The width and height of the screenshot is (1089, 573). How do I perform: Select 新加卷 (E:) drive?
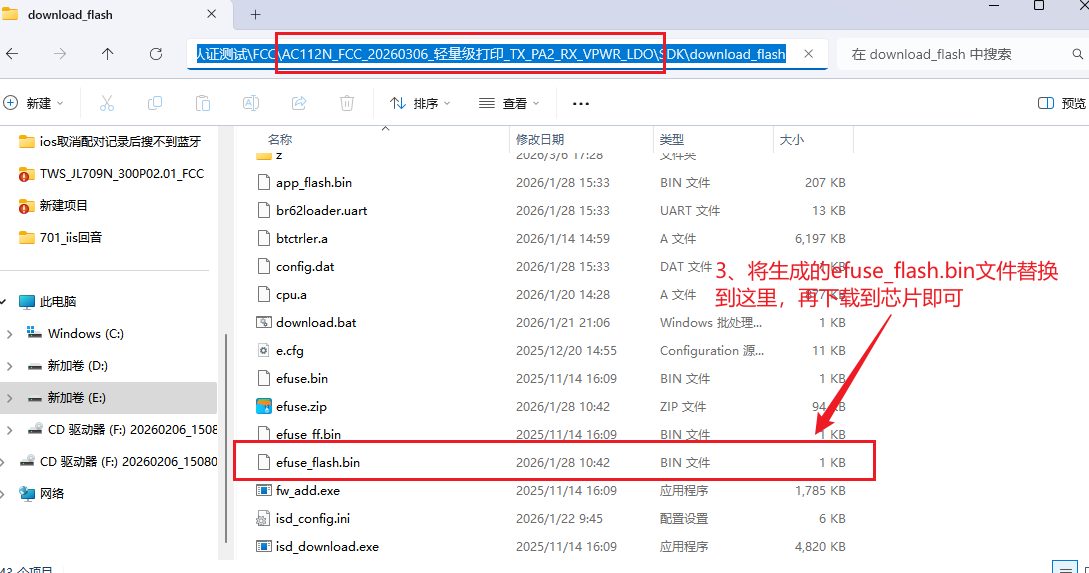coord(67,397)
